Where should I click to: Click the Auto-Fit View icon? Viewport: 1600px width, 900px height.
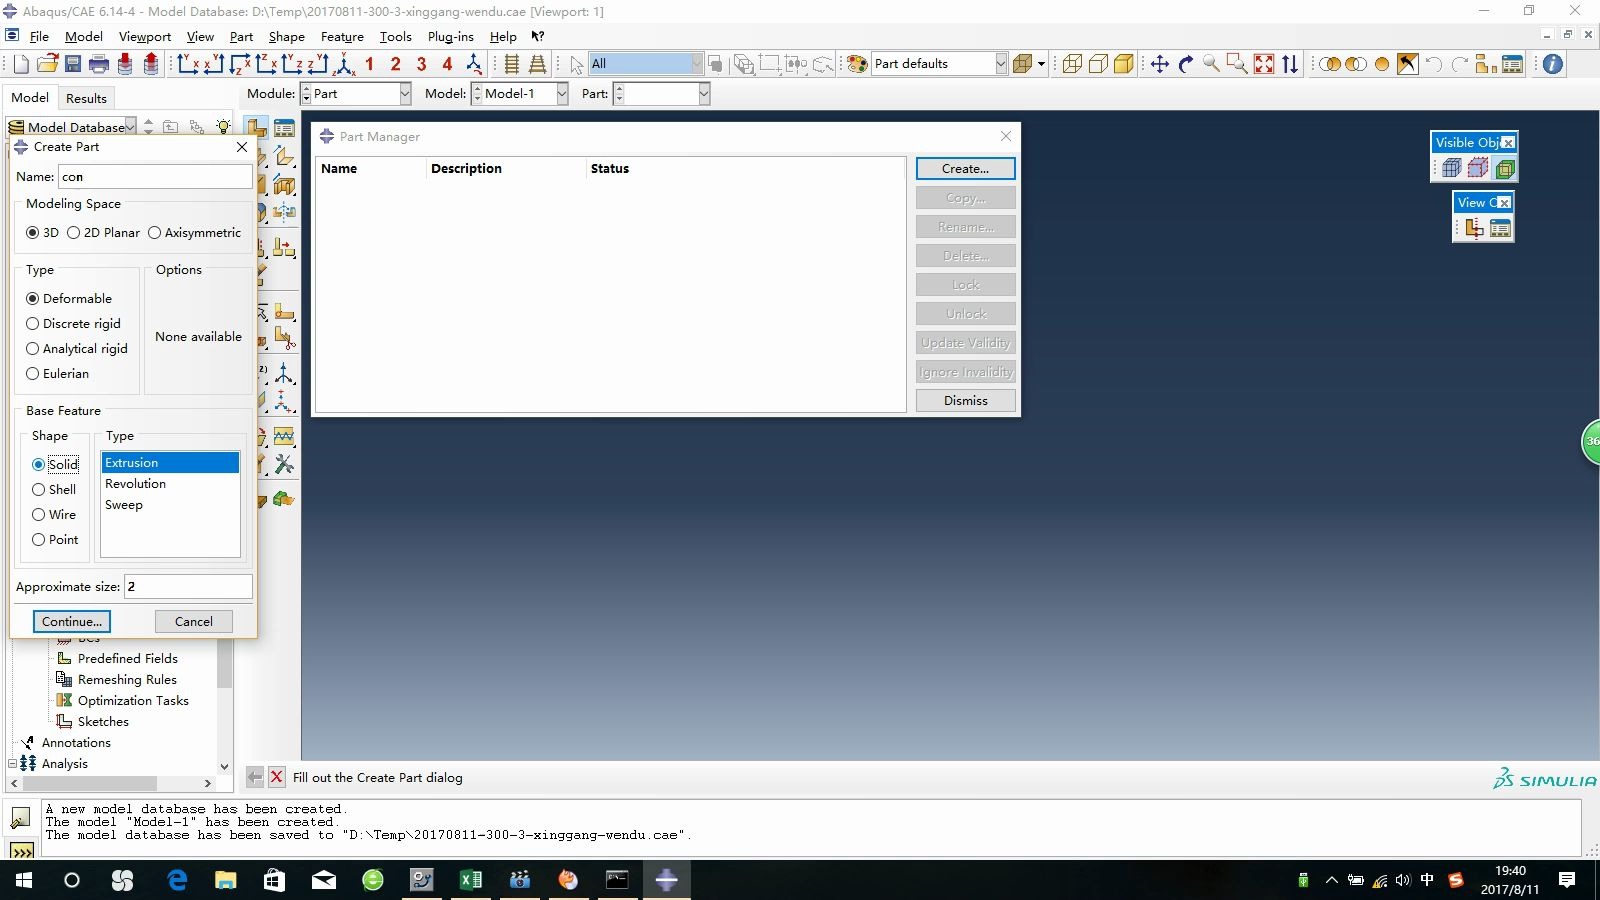point(1264,64)
